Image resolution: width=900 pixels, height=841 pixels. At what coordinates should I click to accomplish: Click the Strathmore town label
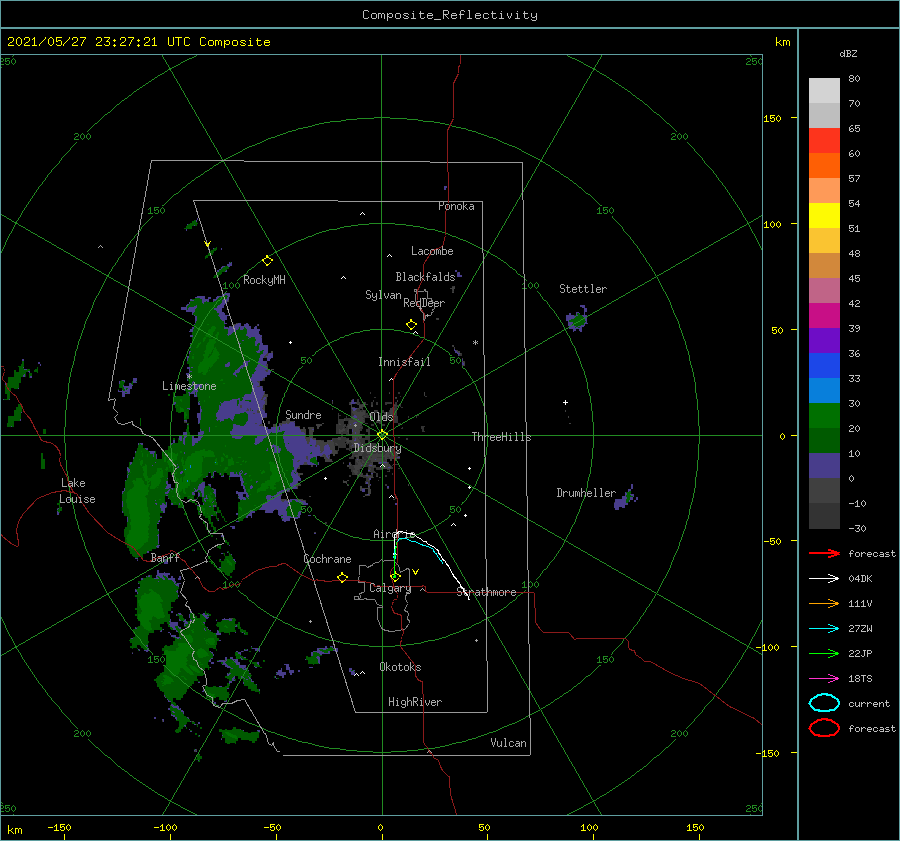pyautogui.click(x=486, y=592)
